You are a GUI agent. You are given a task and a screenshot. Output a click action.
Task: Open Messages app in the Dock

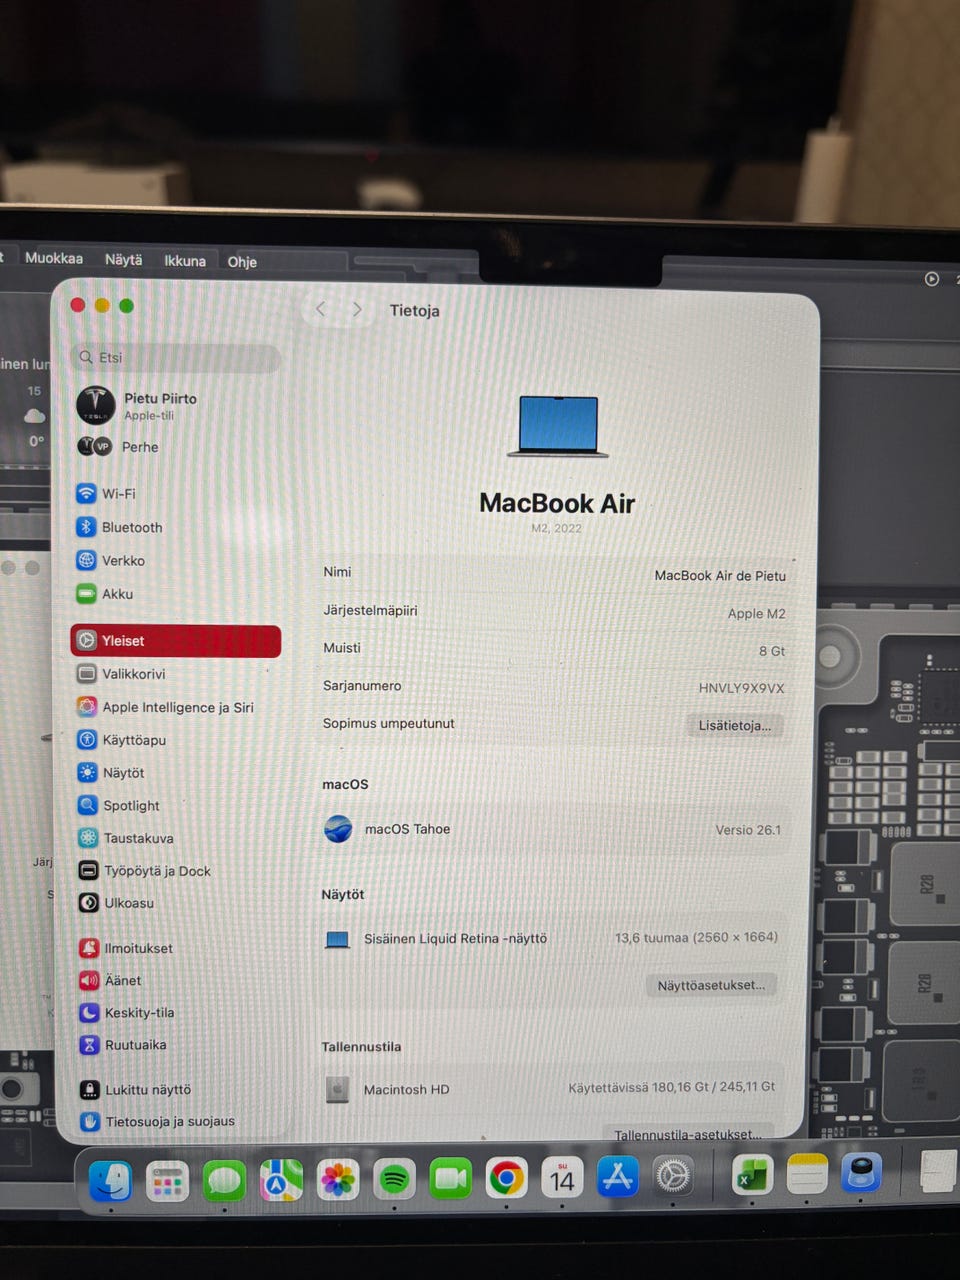(224, 1181)
